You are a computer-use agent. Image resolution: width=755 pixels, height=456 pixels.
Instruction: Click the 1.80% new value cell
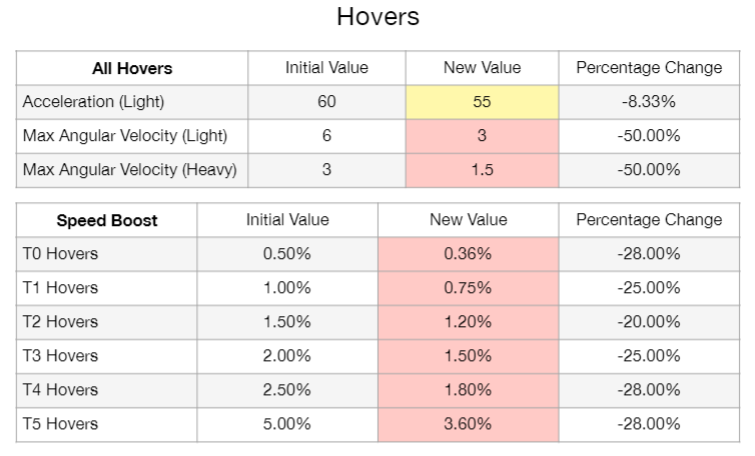tap(468, 390)
